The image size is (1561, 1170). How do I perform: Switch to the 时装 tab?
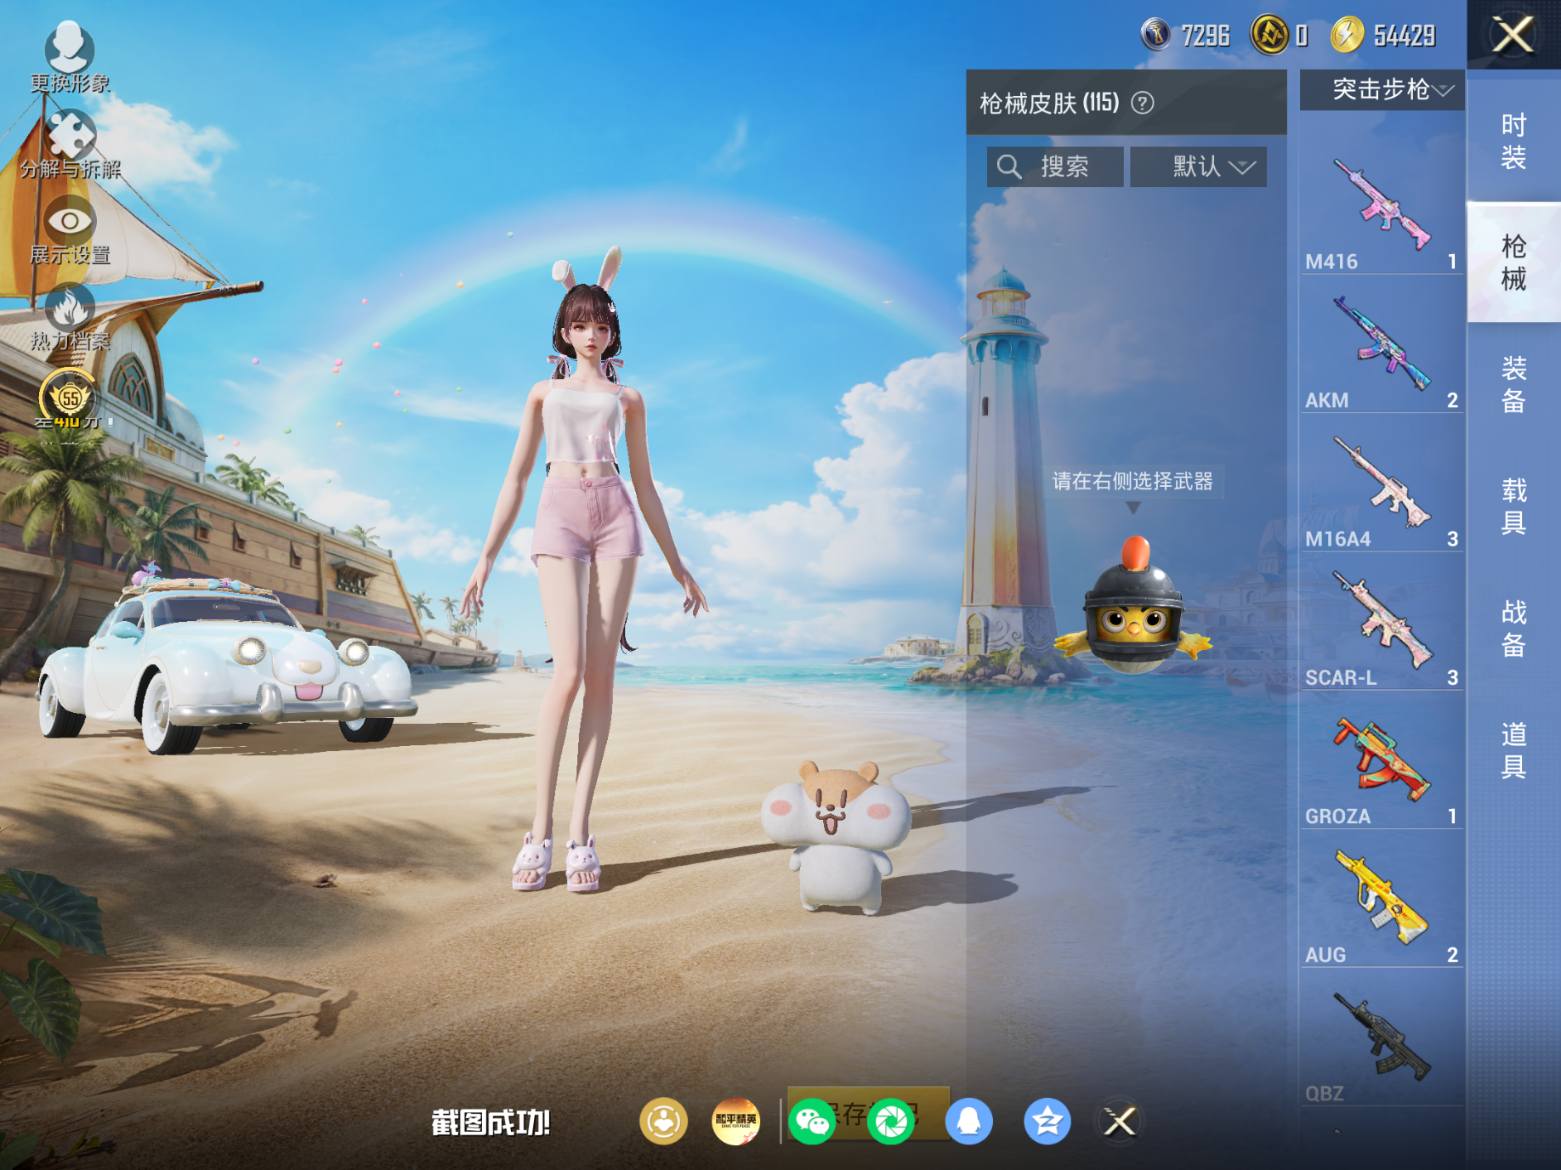pos(1513,140)
